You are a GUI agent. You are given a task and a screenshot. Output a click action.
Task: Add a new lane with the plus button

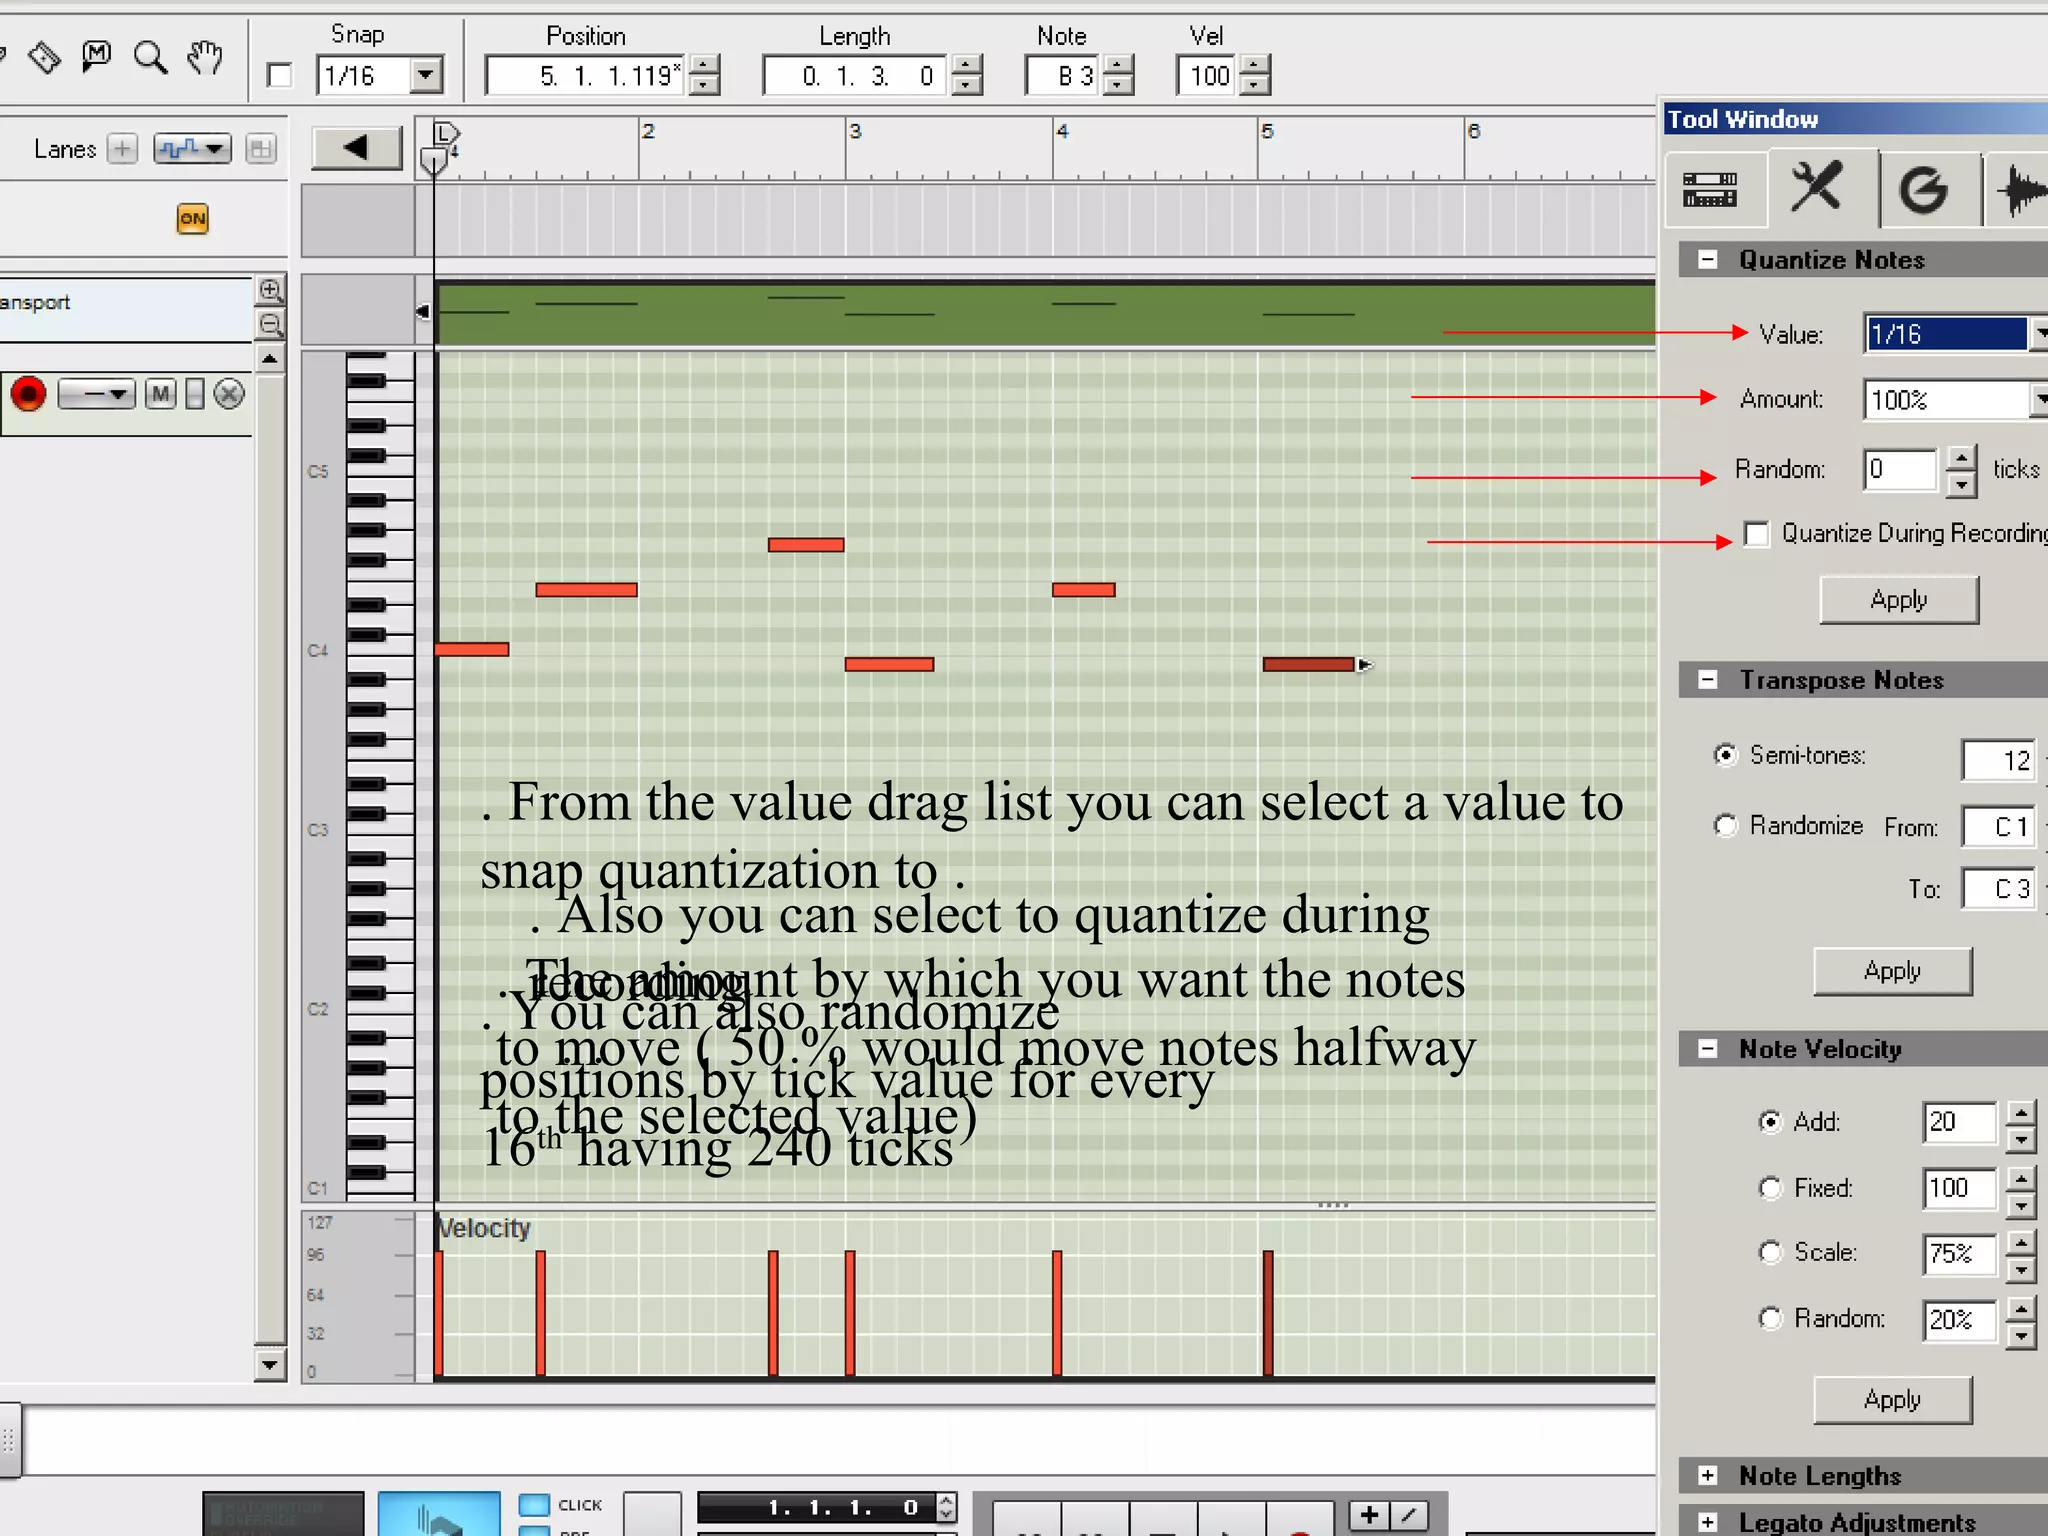122,149
